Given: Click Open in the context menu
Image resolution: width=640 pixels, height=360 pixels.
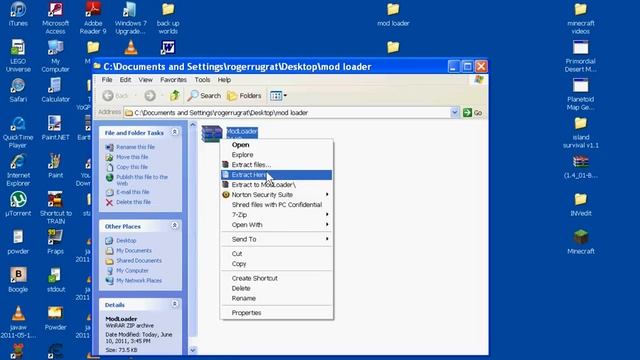Looking at the screenshot, I should (276, 144).
